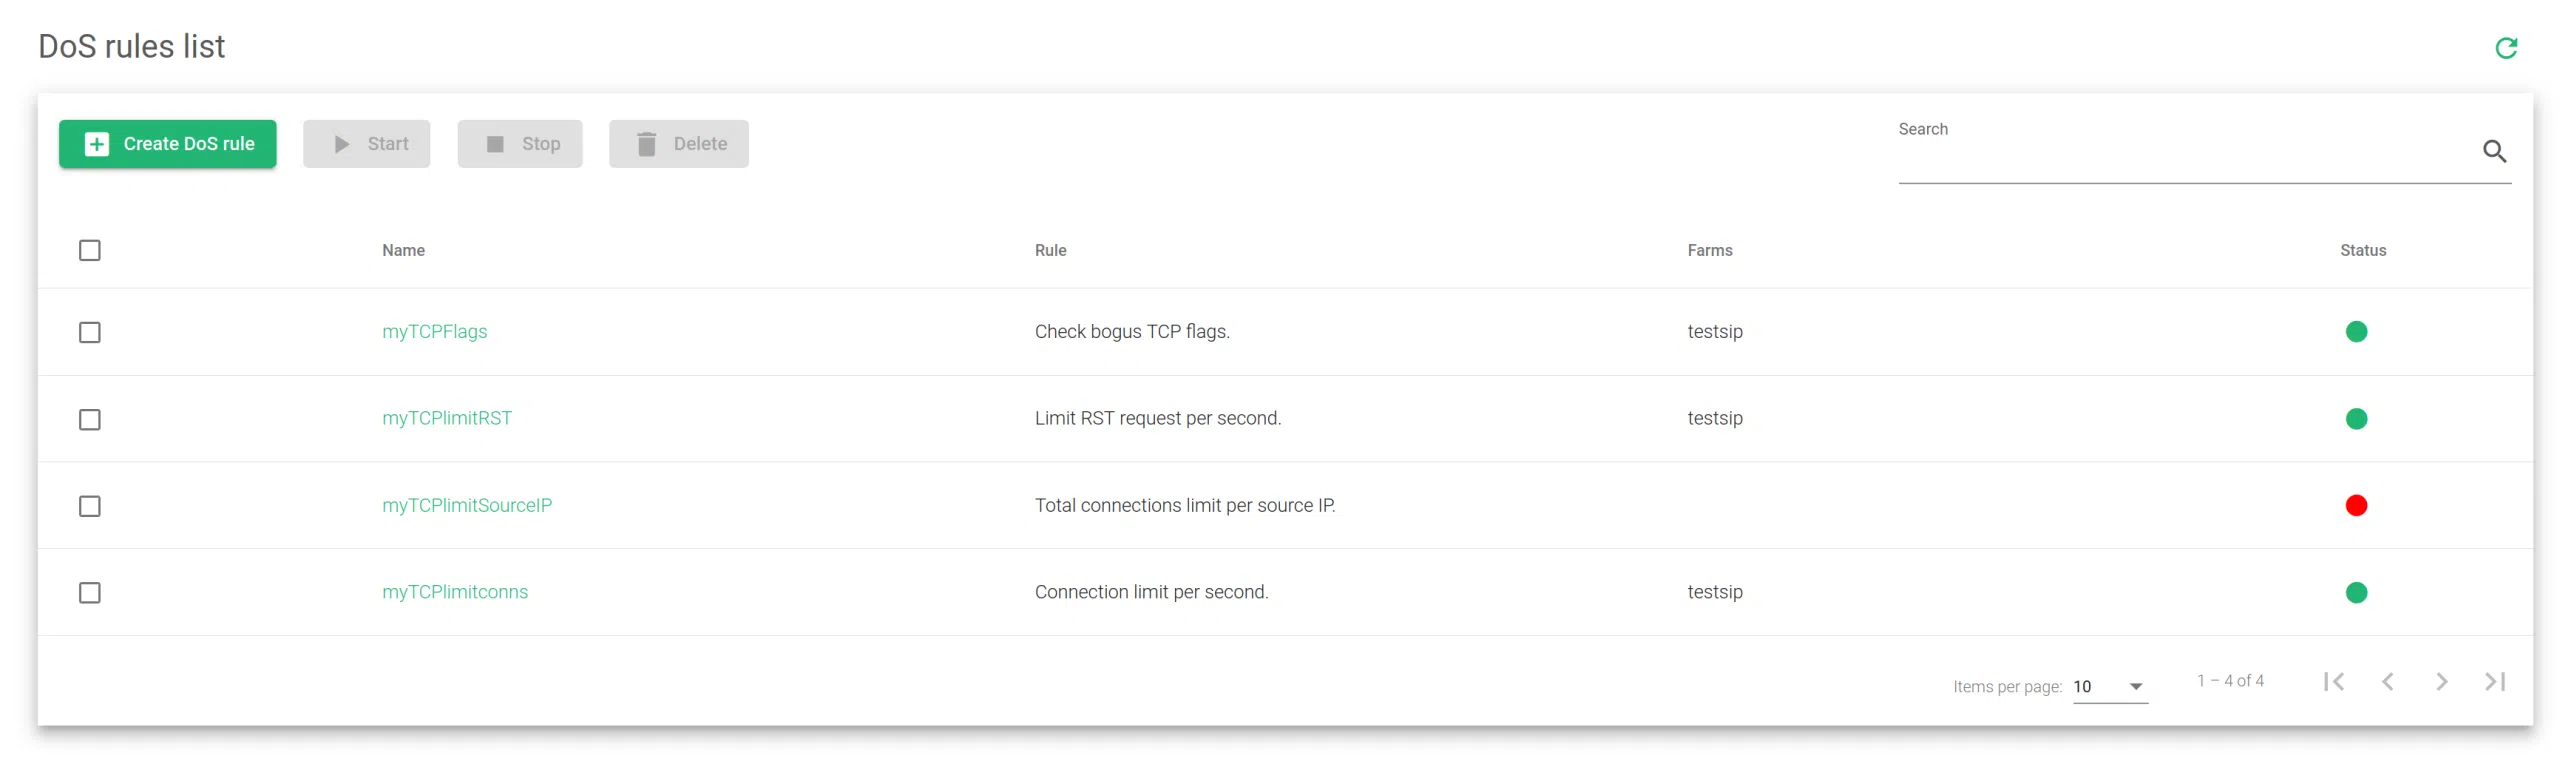Open the items per page dropdown
This screenshot has height=784, width=2560.
(x=2109, y=687)
